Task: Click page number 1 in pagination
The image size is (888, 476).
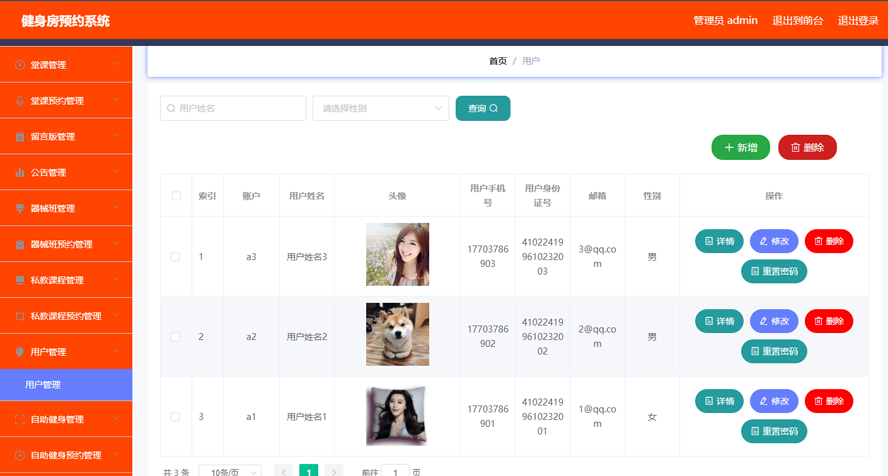Action: (309, 471)
